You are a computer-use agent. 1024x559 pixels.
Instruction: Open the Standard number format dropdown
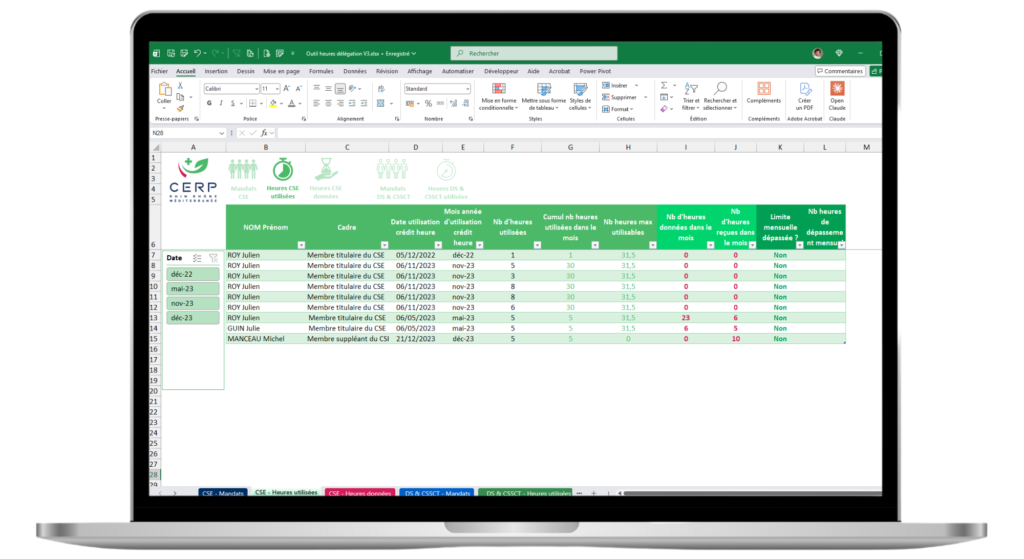pos(467,88)
